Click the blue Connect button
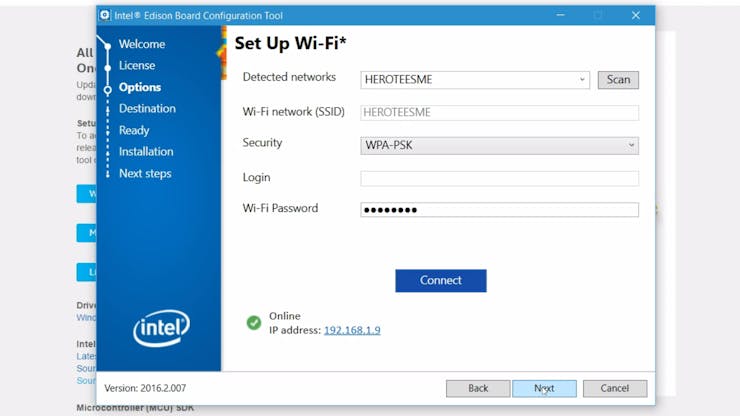This screenshot has height=416, width=740. [x=441, y=280]
